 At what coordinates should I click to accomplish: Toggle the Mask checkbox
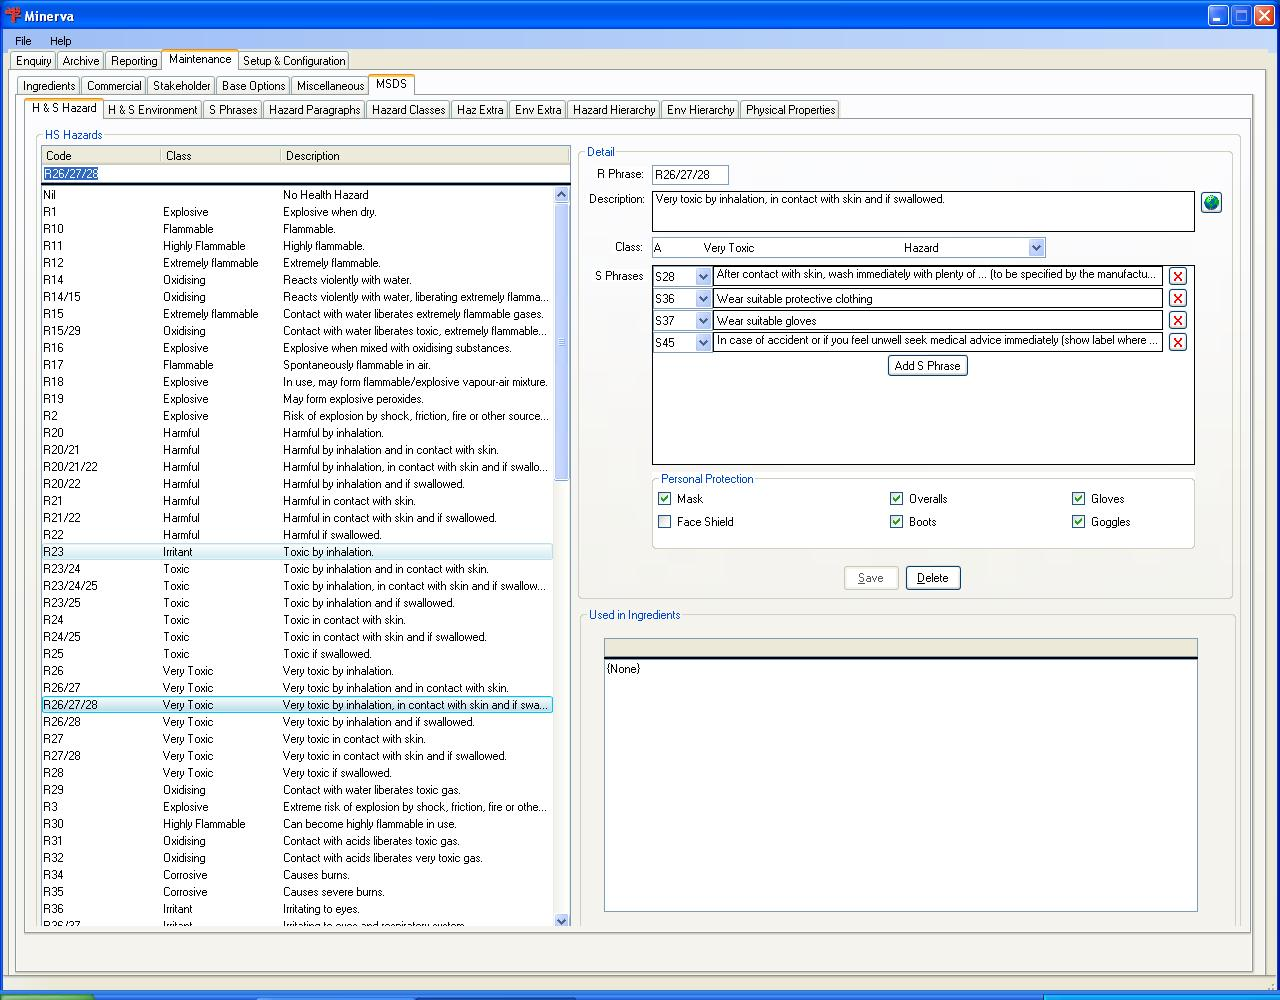[x=664, y=498]
